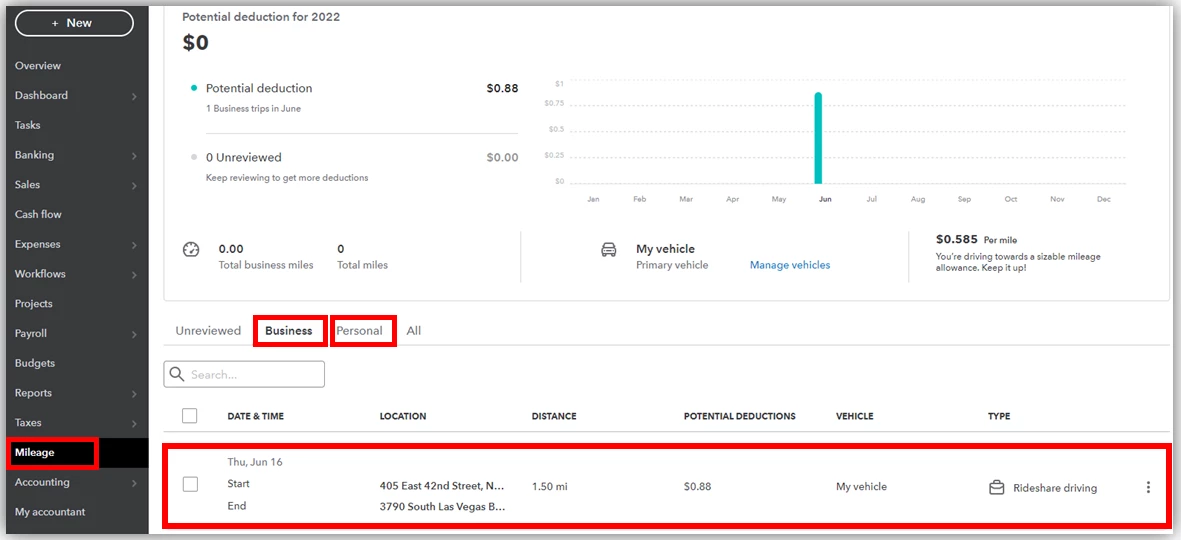The height and width of the screenshot is (540, 1181).
Task: Select the All trips tab
Action: click(x=414, y=331)
